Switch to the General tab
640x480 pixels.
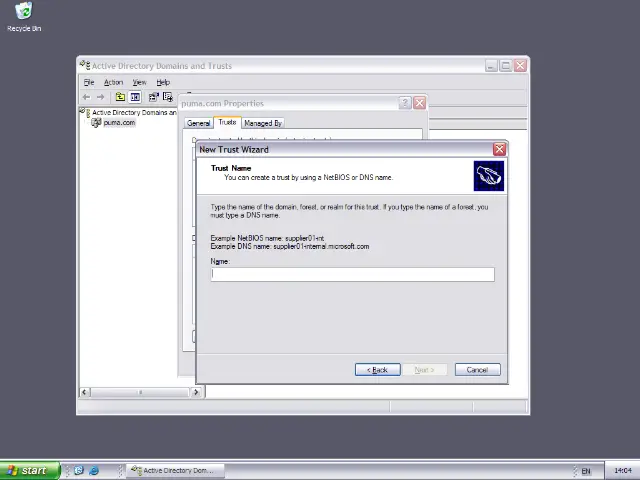coord(199,123)
